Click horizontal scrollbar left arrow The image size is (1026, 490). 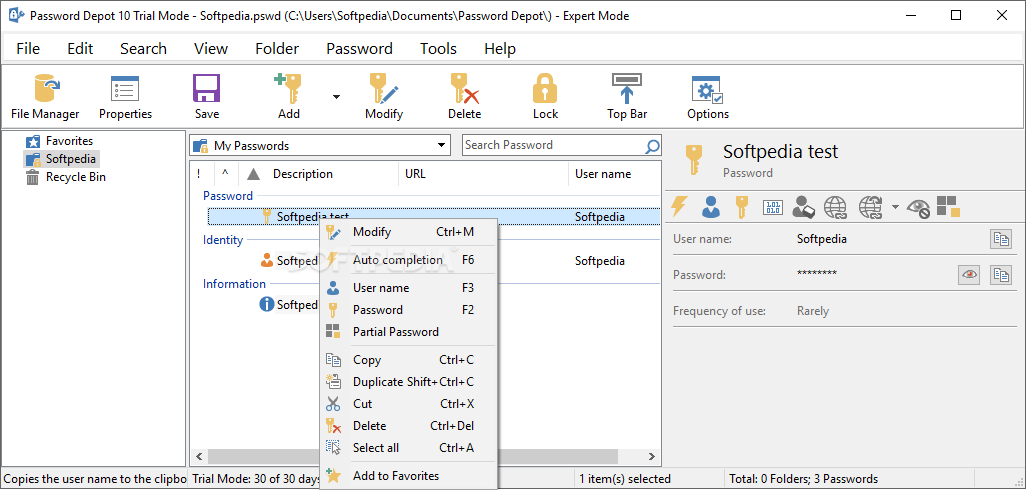(x=200, y=457)
